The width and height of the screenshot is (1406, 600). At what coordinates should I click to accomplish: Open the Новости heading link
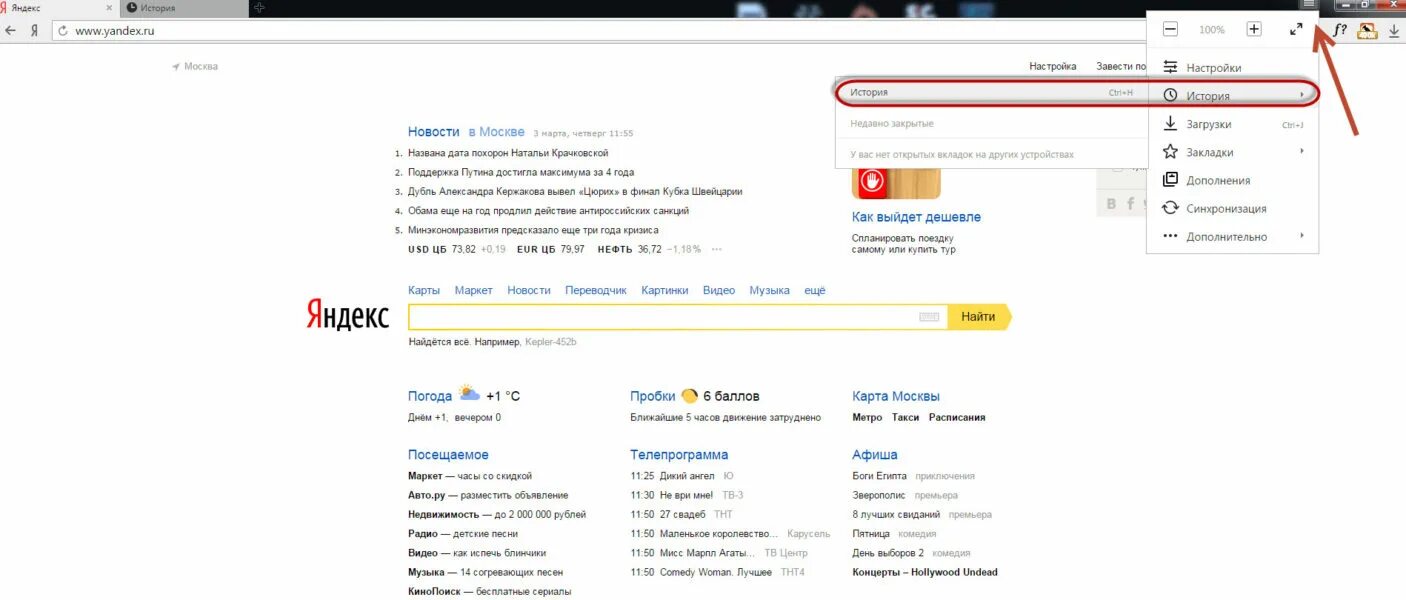434,132
